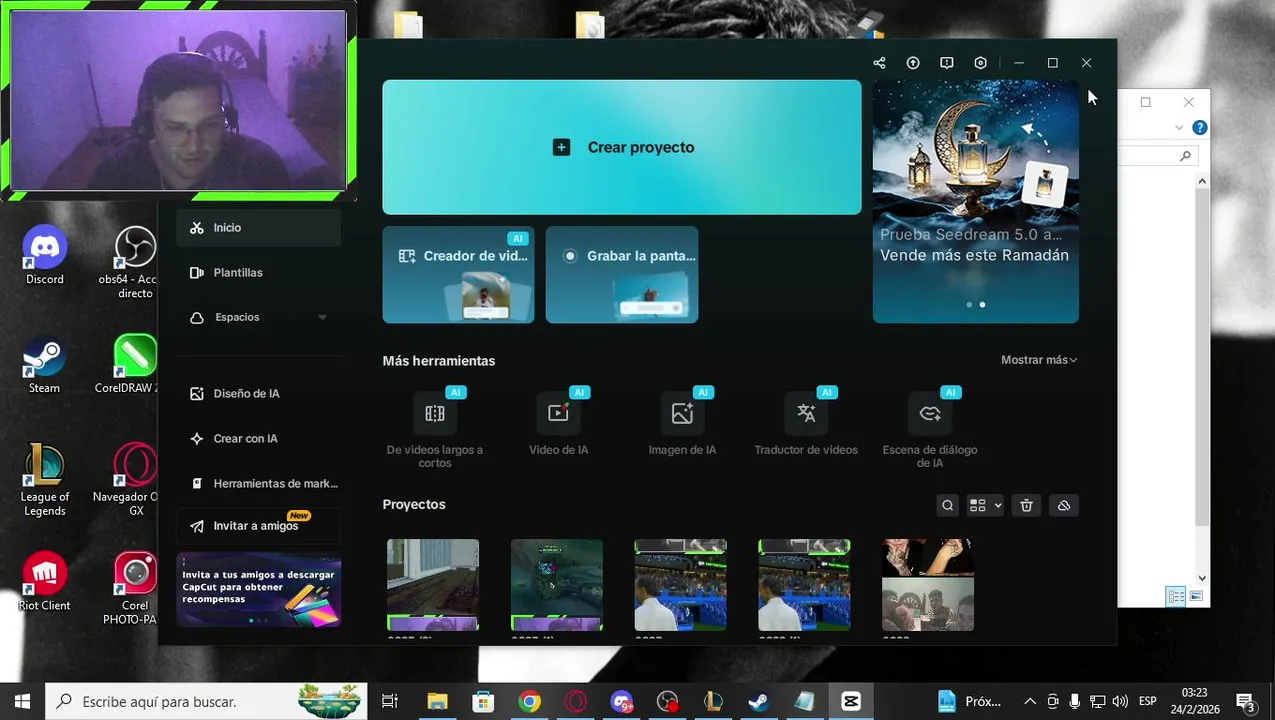Switch to large icons view in background window
Image resolution: width=1275 pixels, height=720 pixels.
(x=1196, y=597)
